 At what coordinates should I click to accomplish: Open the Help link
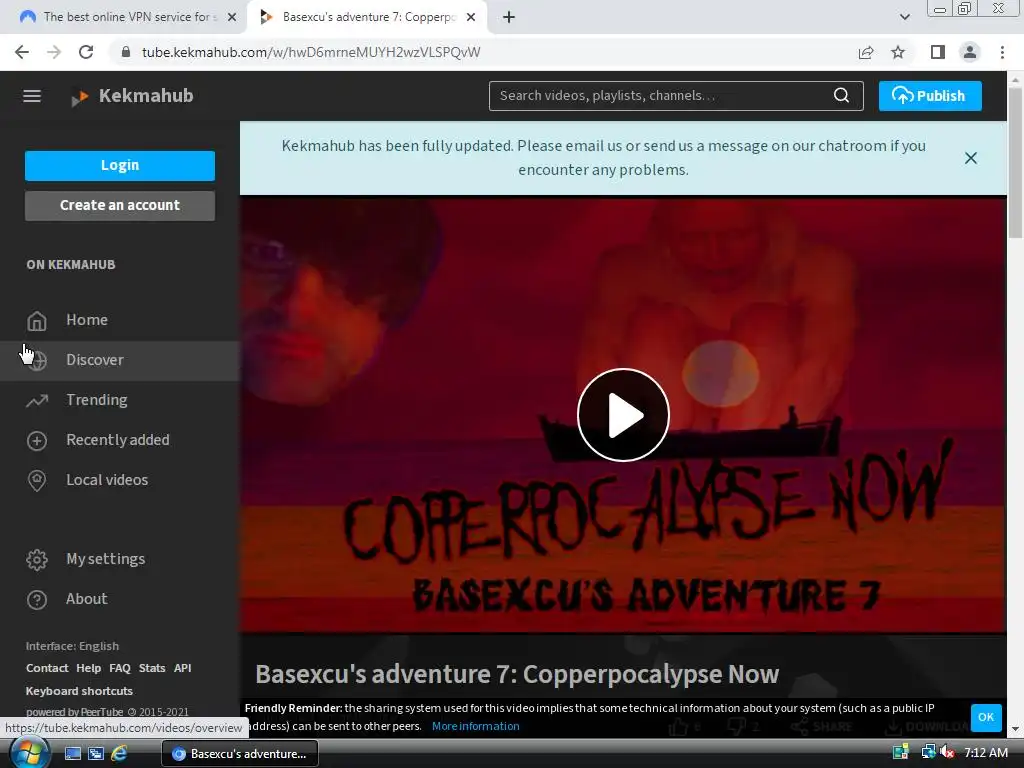88,668
